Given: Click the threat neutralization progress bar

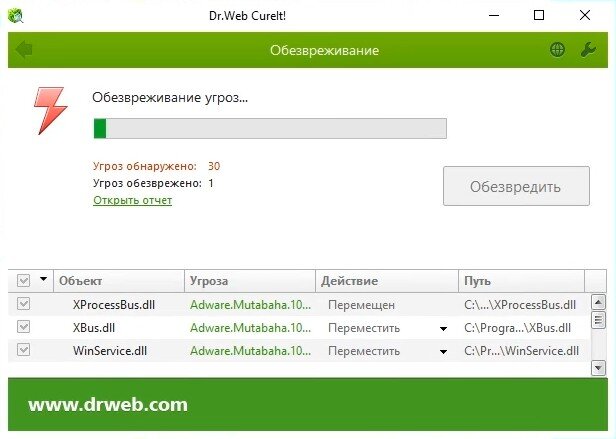Looking at the screenshot, I should pos(270,129).
